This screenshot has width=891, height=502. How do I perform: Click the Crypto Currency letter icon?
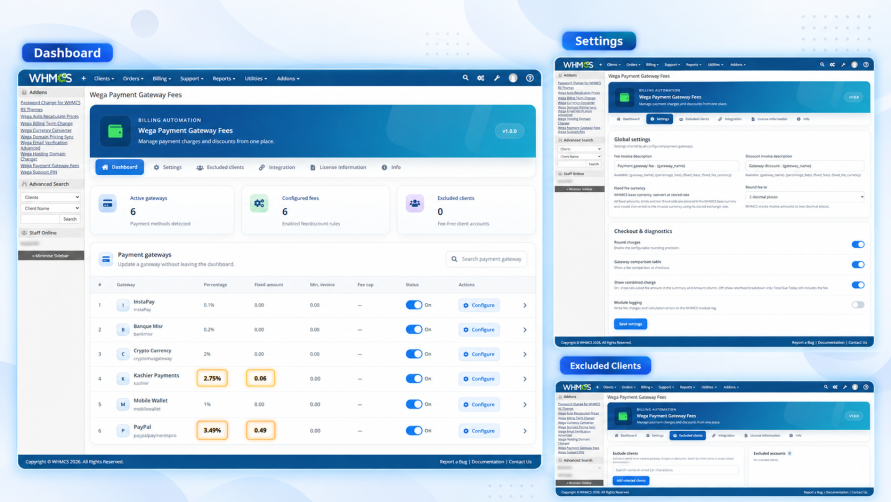[x=123, y=354]
